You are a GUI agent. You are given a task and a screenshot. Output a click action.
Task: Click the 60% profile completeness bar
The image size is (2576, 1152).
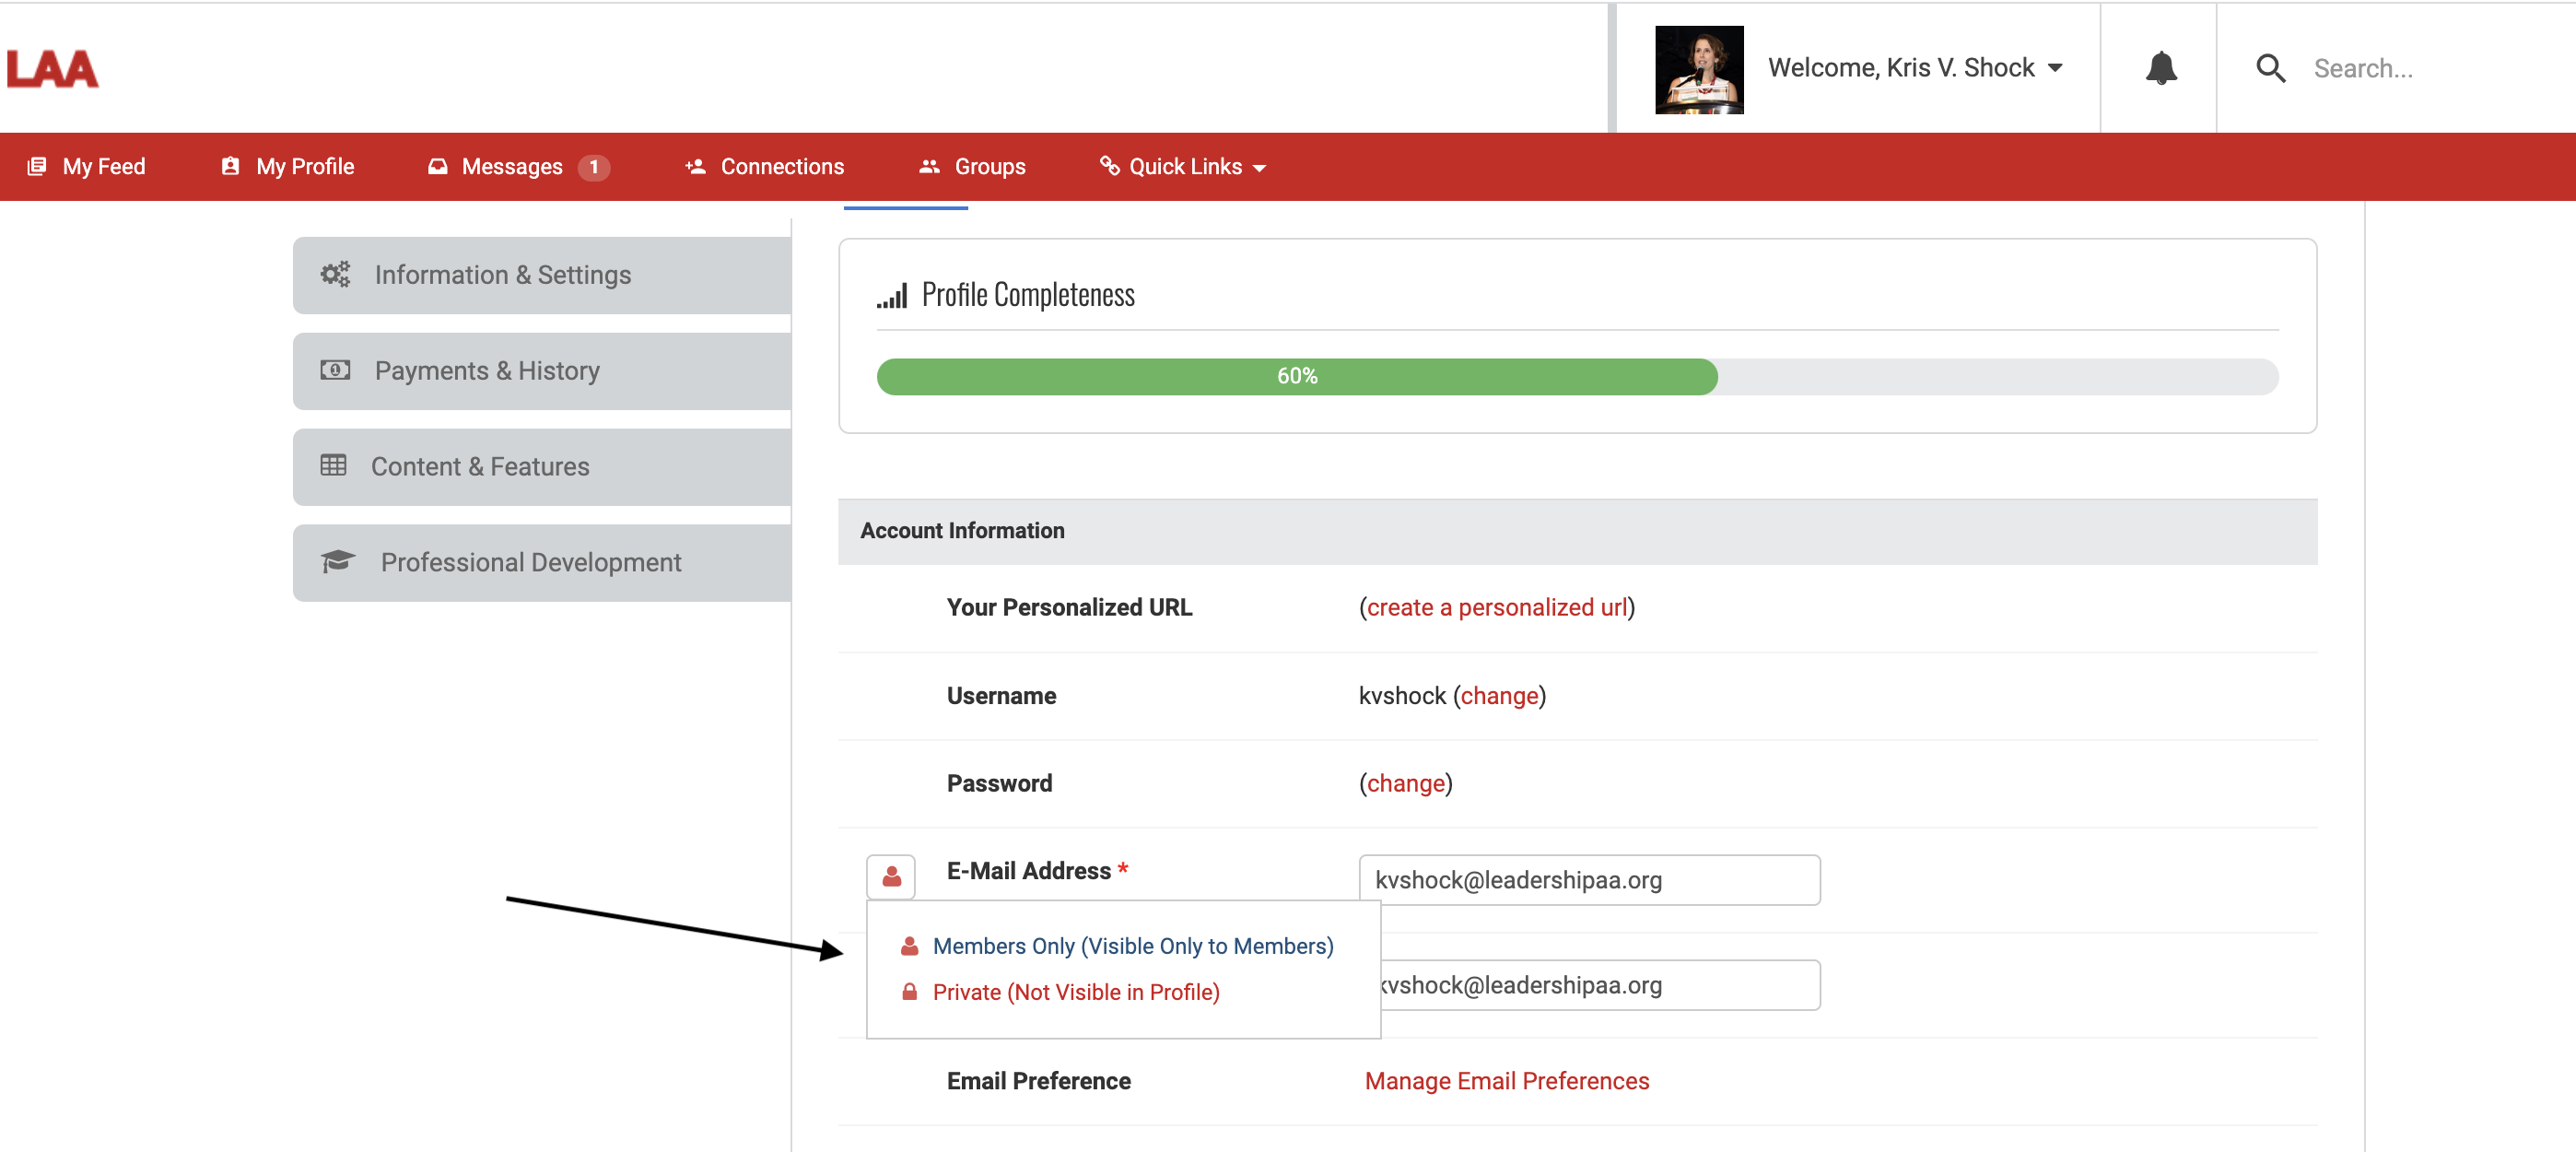pyautogui.click(x=1296, y=377)
